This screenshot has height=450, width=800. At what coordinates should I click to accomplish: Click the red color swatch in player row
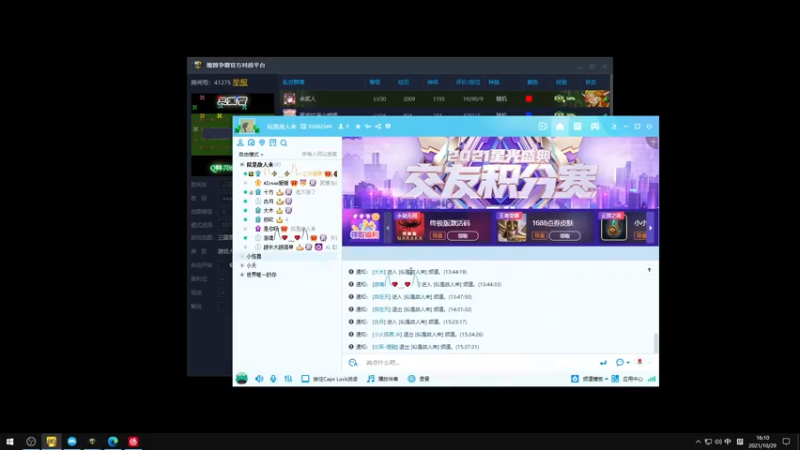tap(529, 99)
